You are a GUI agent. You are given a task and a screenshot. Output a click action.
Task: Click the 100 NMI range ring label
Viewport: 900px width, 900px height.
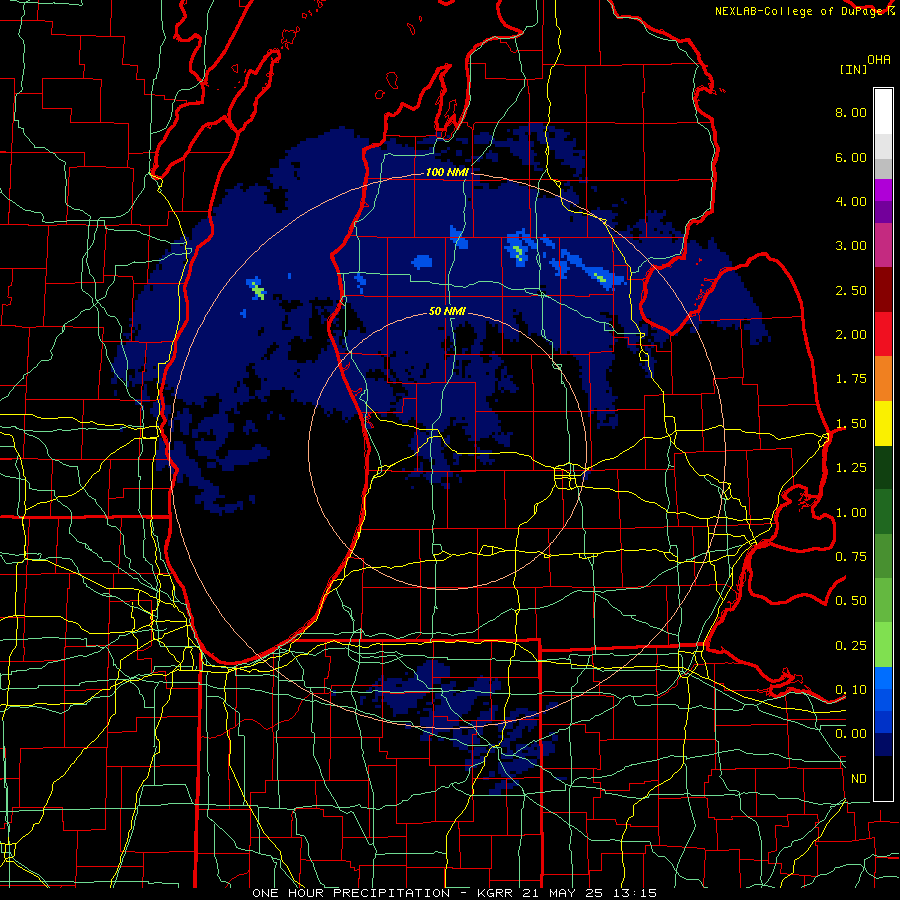click(447, 172)
